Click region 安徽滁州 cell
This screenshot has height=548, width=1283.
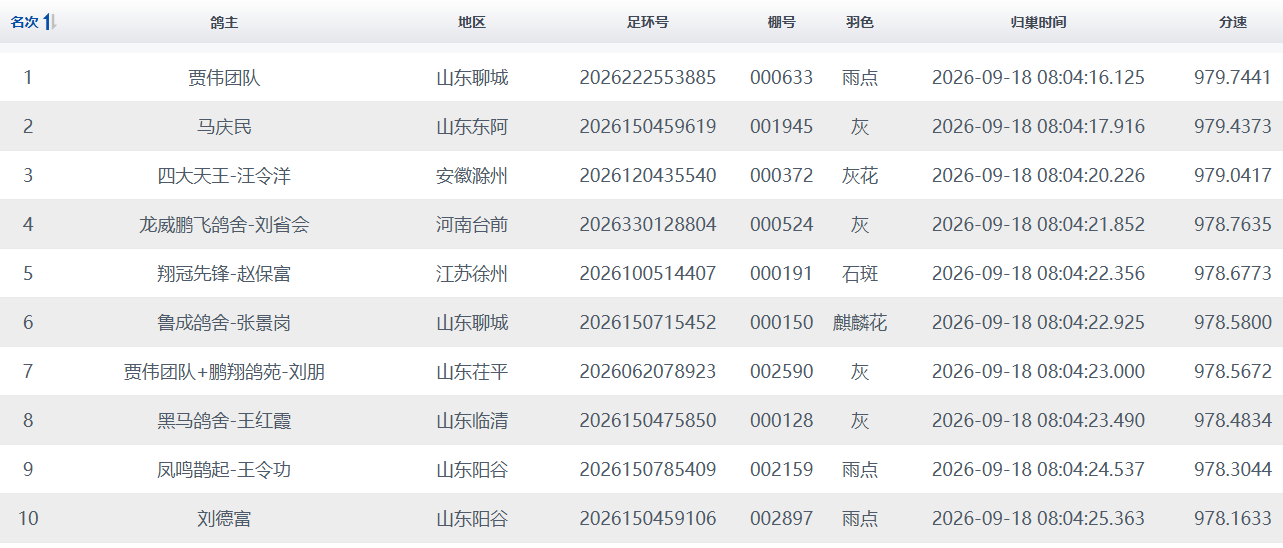tap(472, 175)
